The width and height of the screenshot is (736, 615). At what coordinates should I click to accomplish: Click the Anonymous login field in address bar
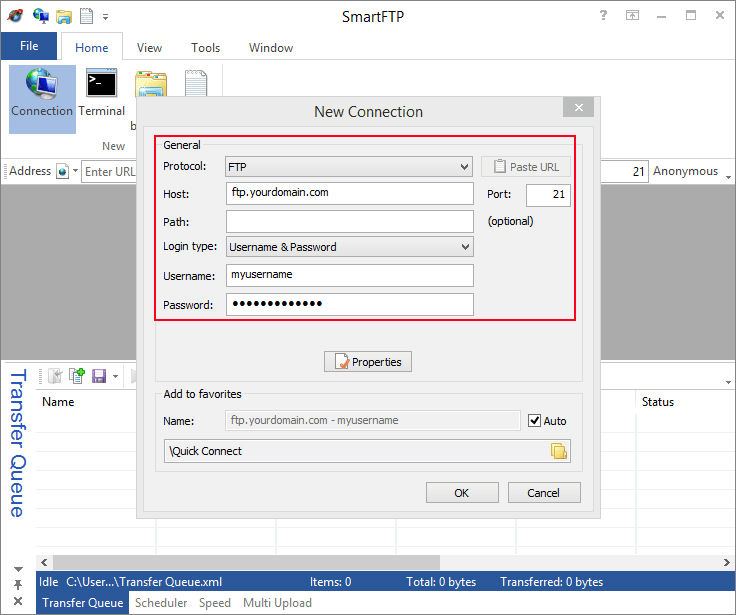click(685, 171)
